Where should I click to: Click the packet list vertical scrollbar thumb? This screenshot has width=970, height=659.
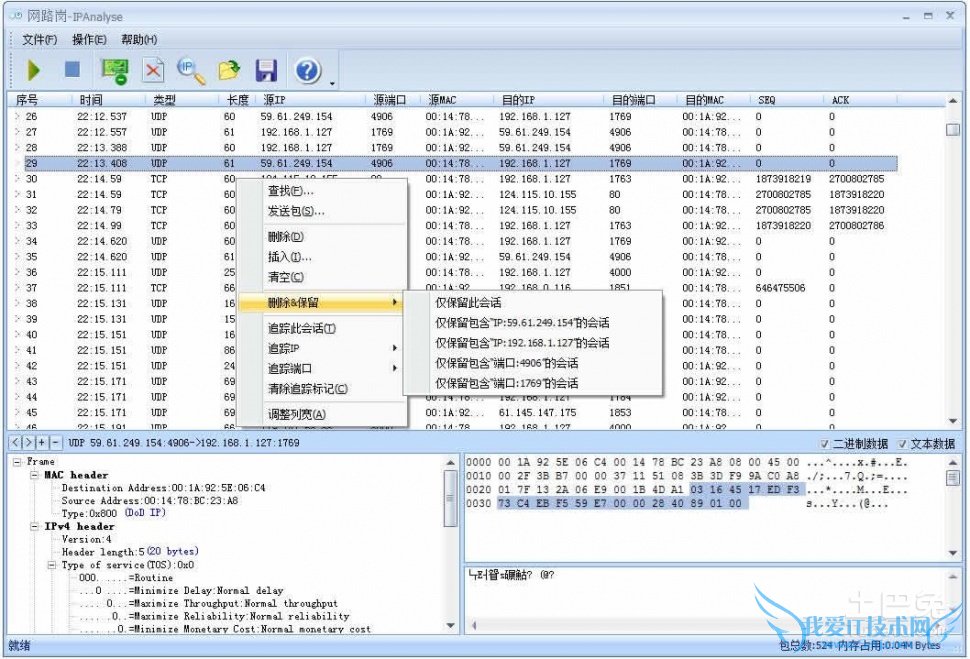952,130
